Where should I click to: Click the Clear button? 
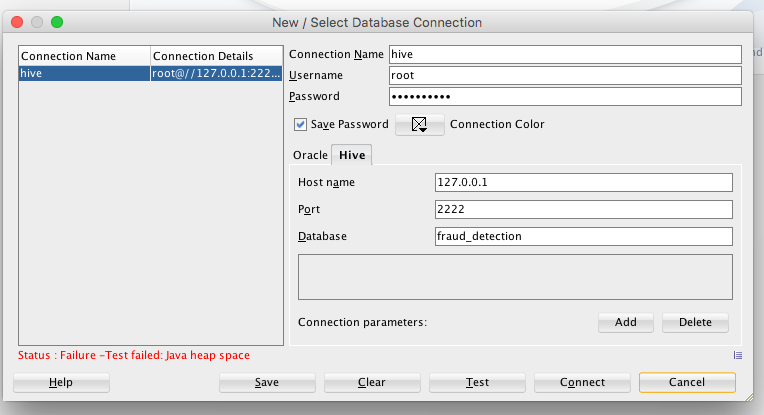tap(371, 382)
